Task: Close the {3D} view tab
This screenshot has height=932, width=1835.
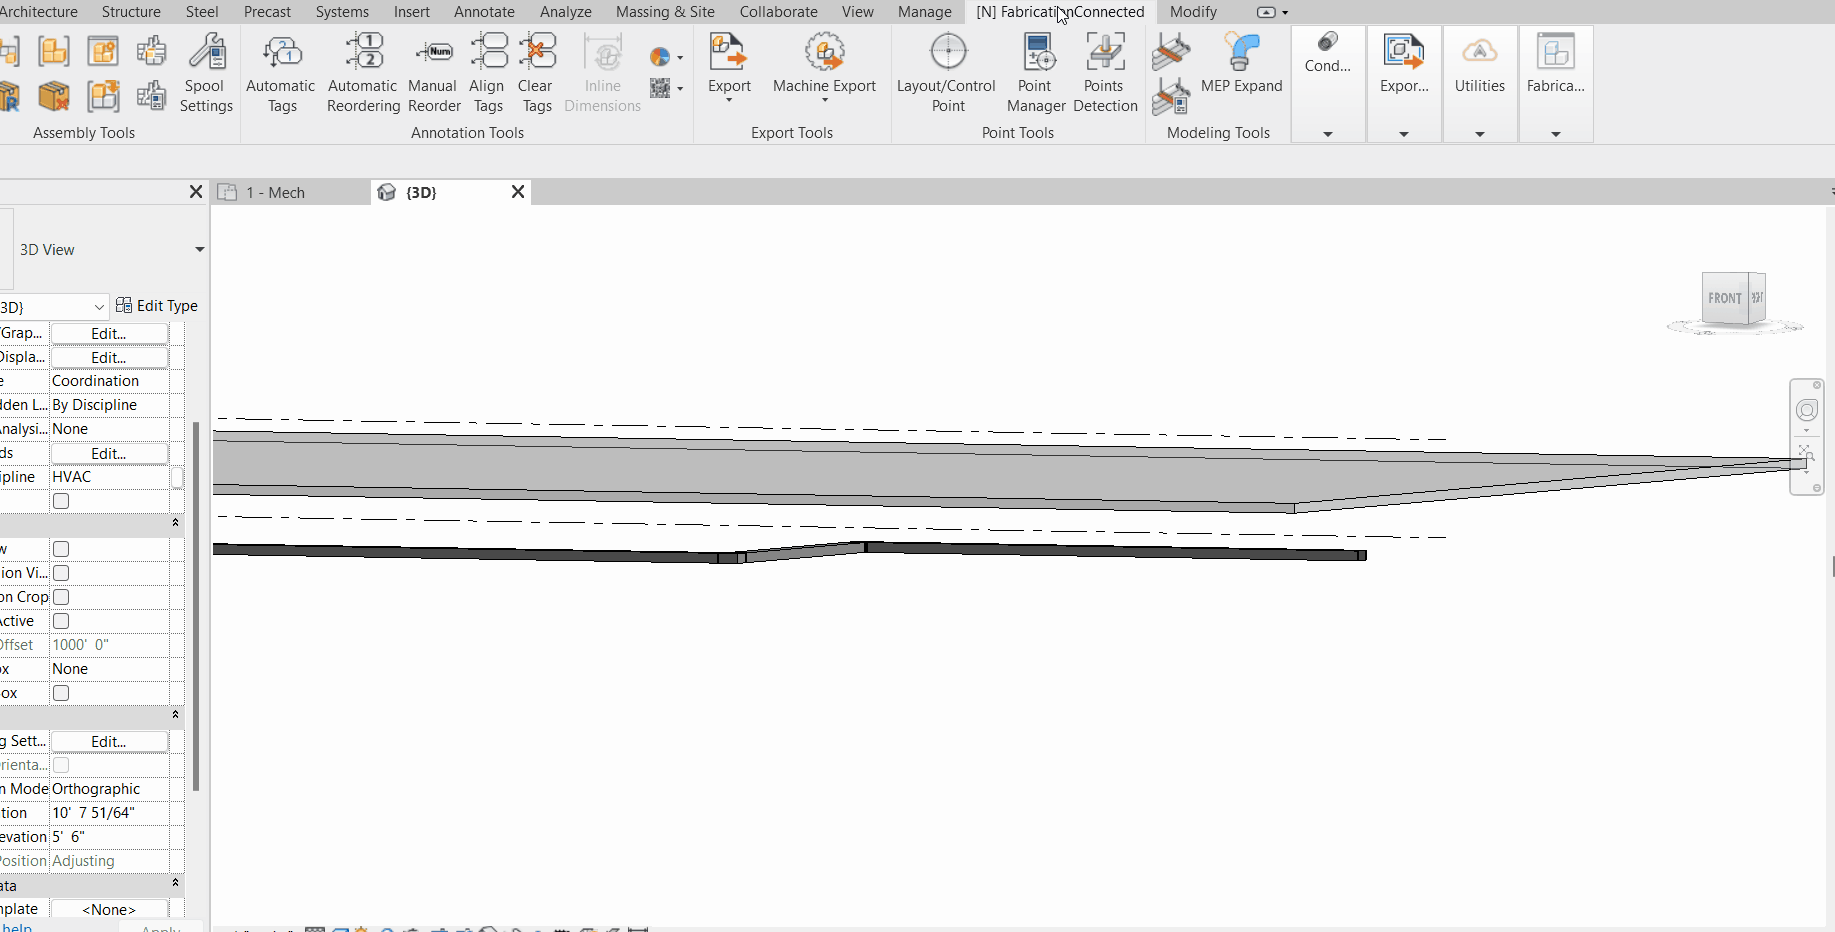Action: 518,192
